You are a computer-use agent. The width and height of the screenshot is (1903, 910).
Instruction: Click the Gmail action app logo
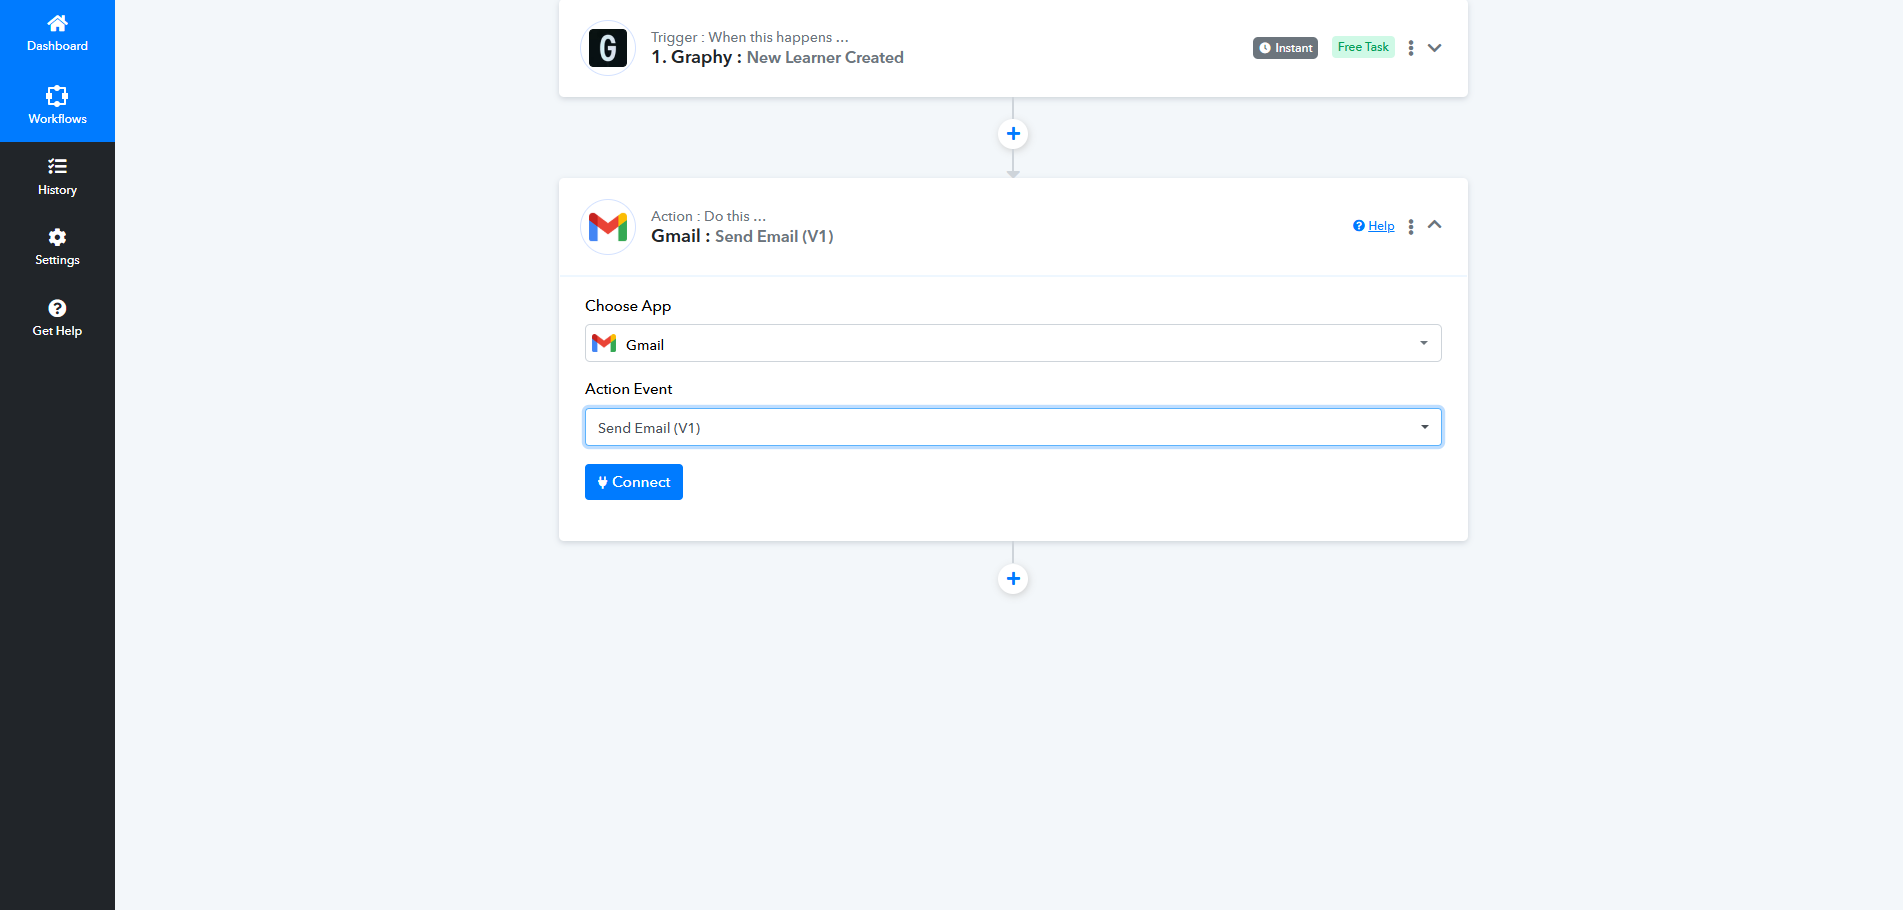click(x=608, y=227)
